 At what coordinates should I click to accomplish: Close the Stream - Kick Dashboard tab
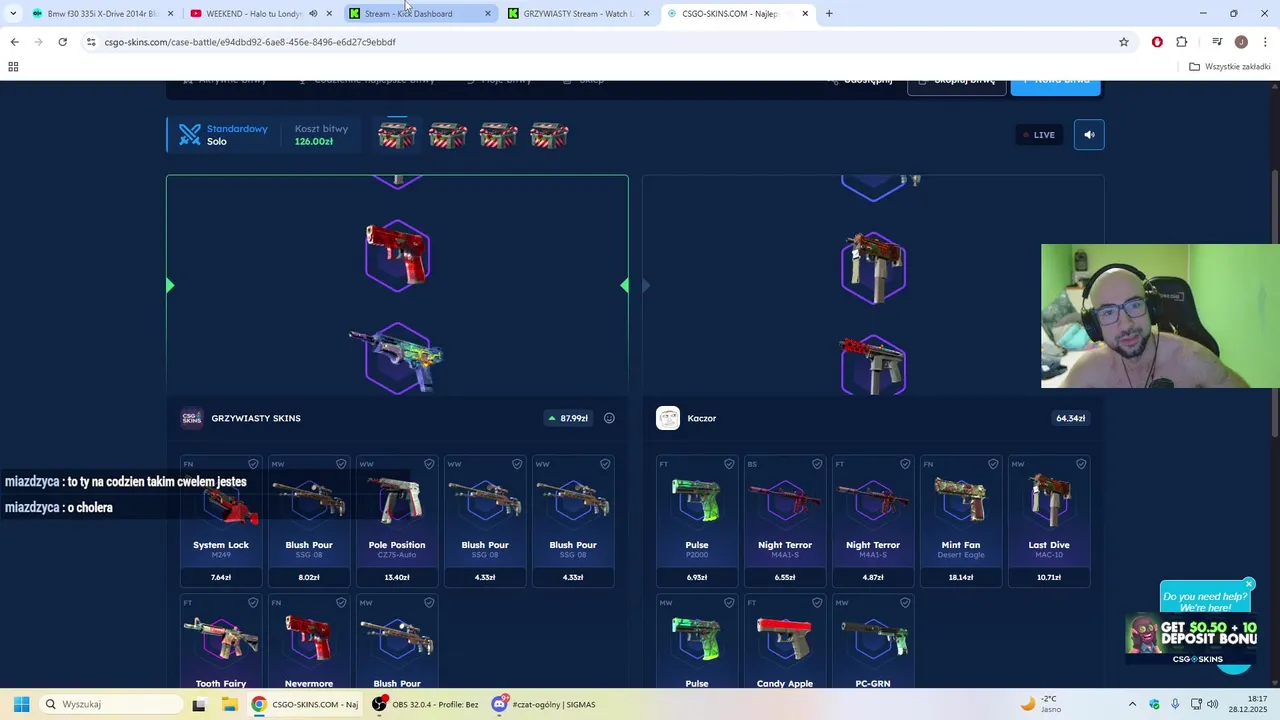pyautogui.click(x=488, y=14)
